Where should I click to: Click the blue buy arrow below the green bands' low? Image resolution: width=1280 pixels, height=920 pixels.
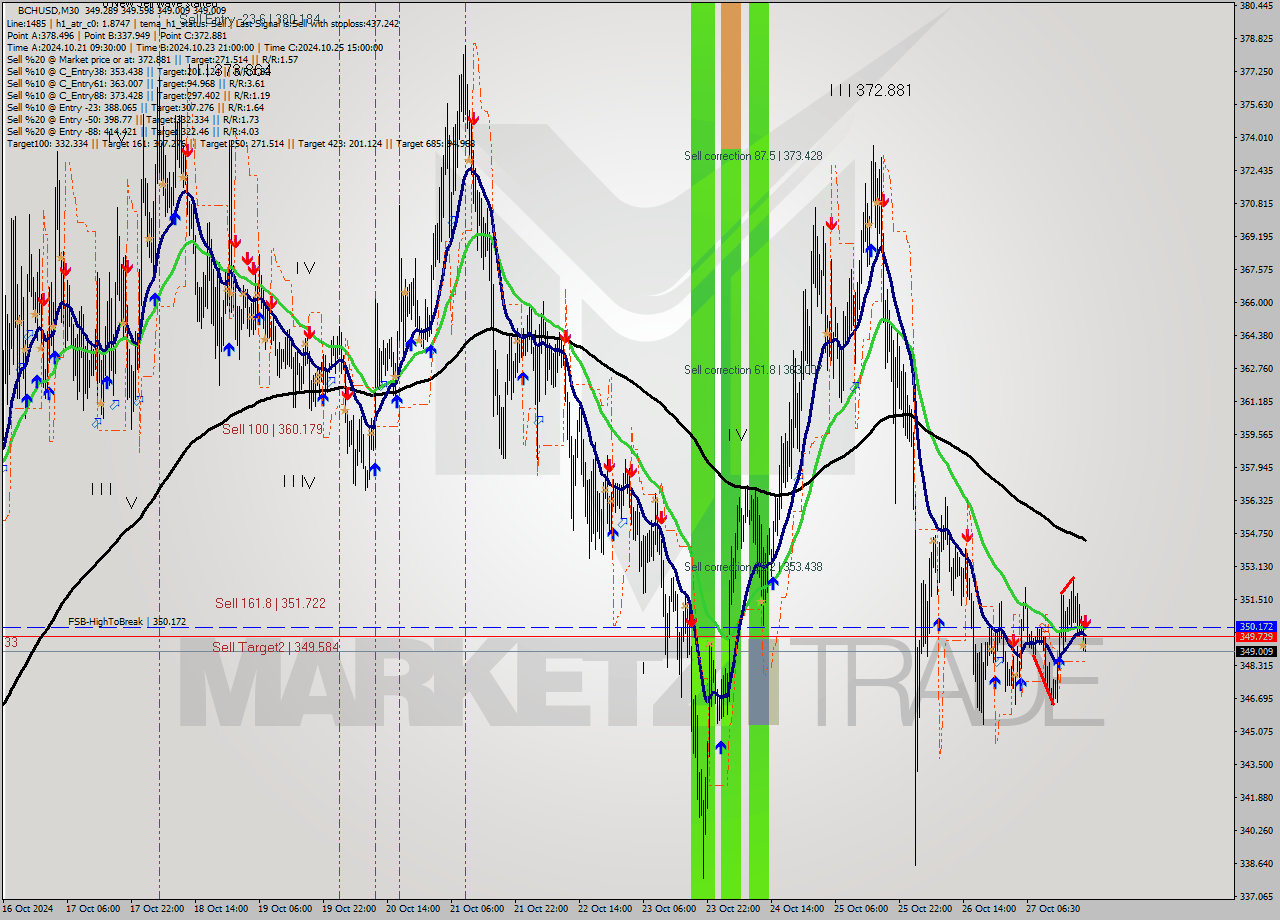[x=721, y=747]
